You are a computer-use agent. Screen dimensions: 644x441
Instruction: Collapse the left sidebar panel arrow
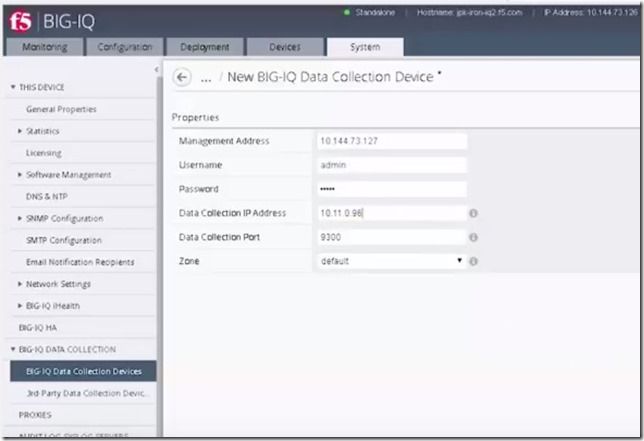[156, 70]
